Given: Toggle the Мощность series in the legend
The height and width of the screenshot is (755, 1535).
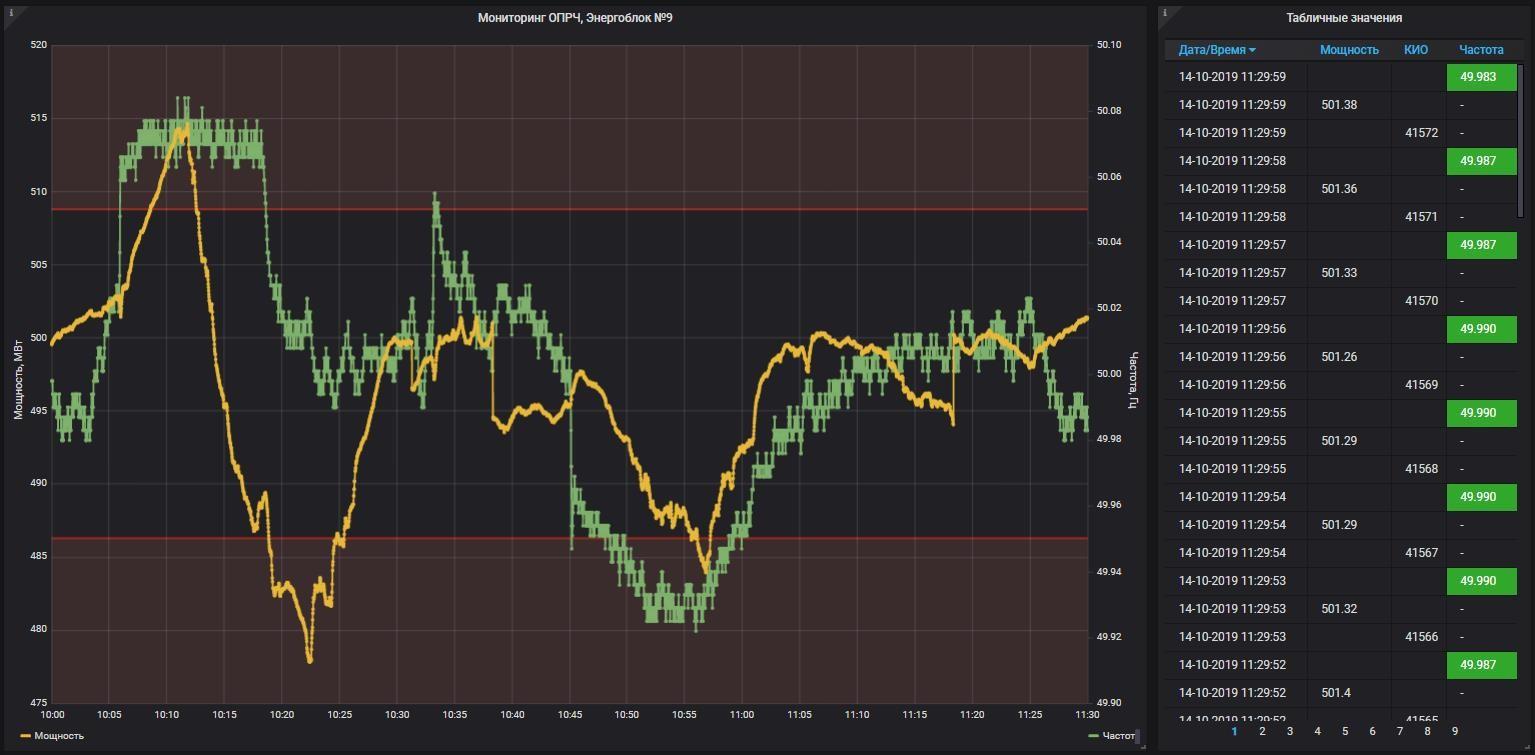Looking at the screenshot, I should click(59, 736).
